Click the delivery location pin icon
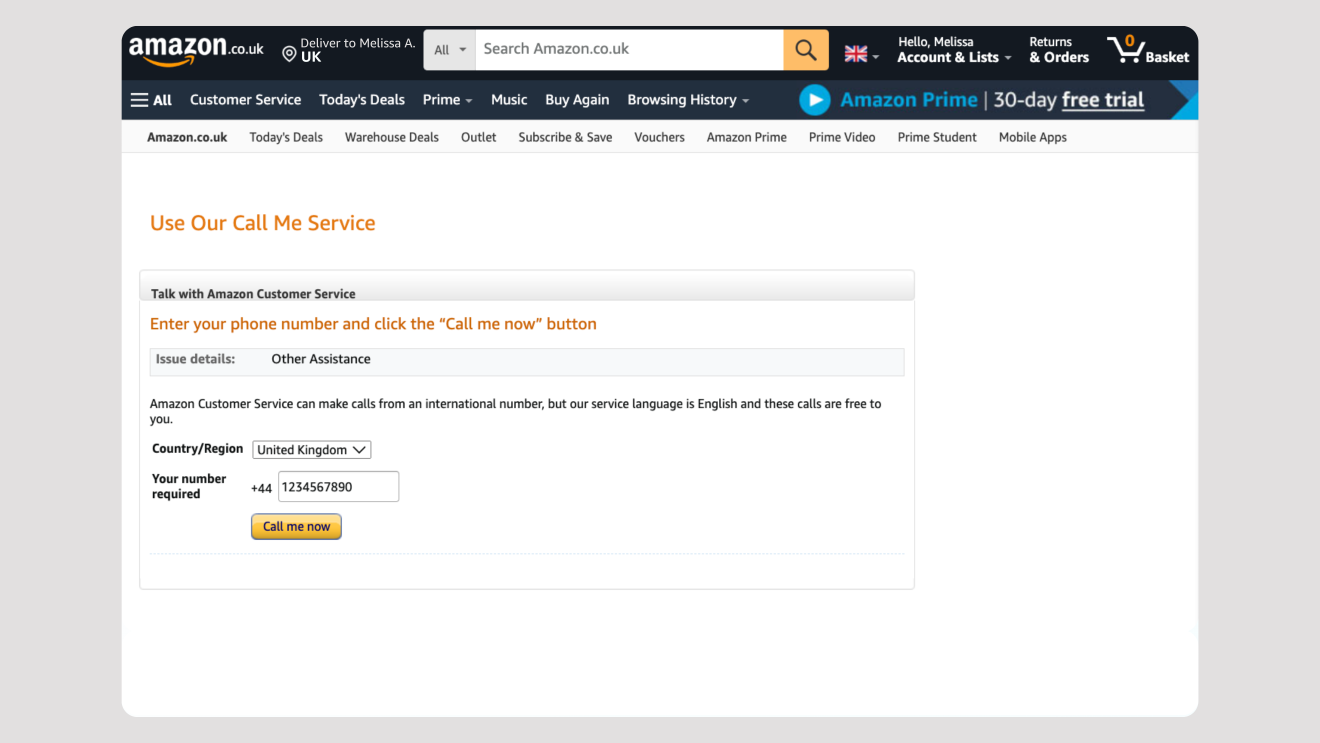 [289, 54]
